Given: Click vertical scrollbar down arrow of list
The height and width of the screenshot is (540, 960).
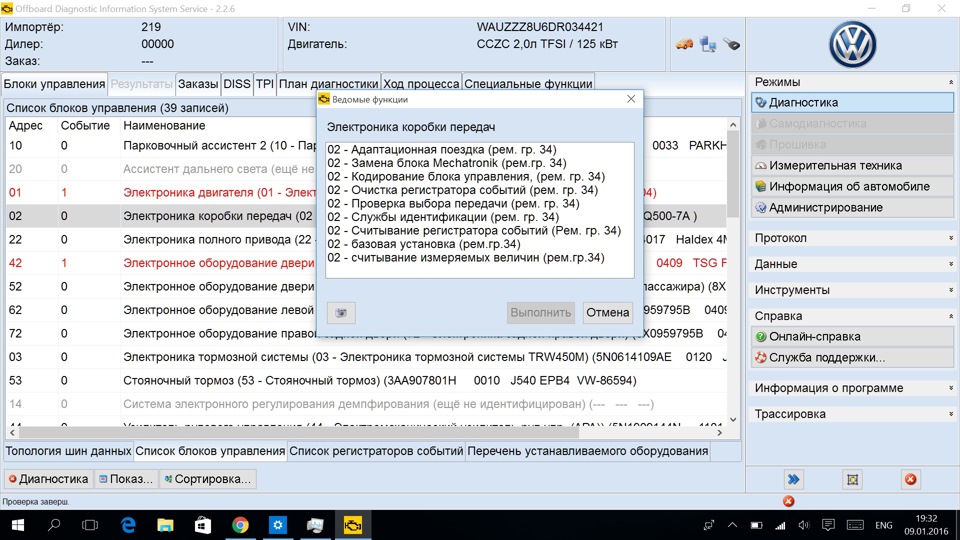Looking at the screenshot, I should click(x=733, y=420).
